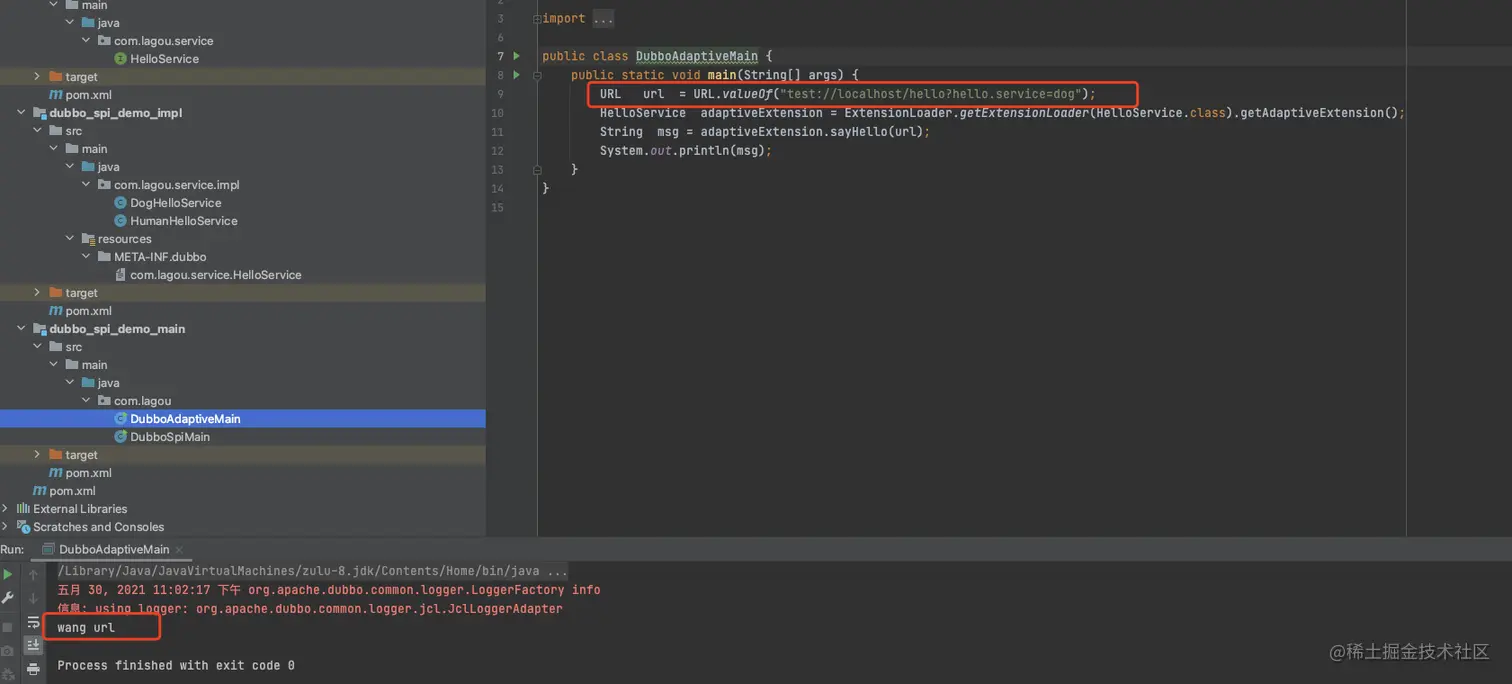Click the META-INF.dubbo folder icon
This screenshot has width=1512, height=684.
(104, 257)
